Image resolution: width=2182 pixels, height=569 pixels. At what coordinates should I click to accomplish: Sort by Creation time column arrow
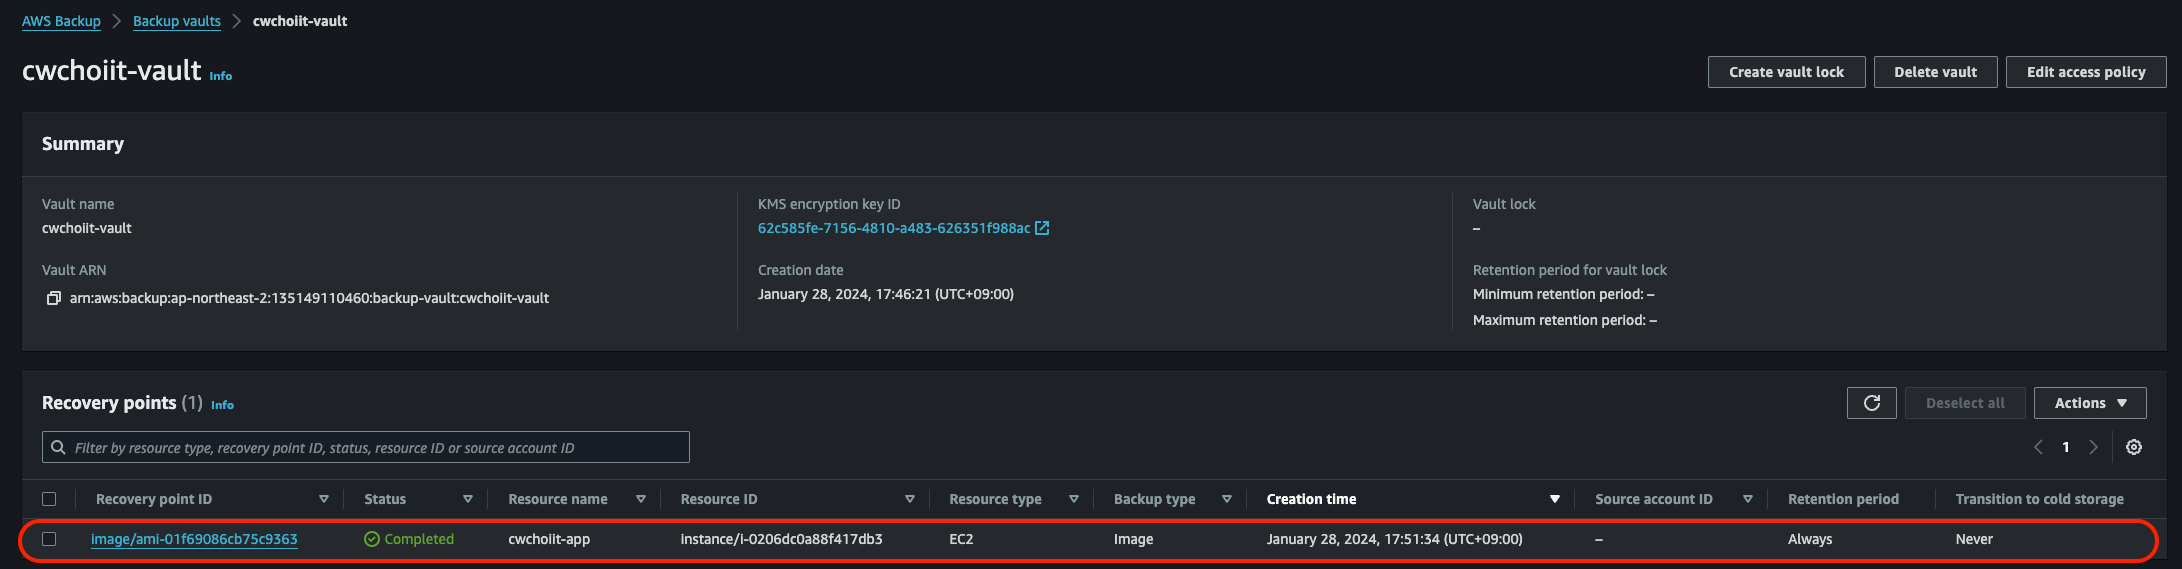pos(1555,499)
